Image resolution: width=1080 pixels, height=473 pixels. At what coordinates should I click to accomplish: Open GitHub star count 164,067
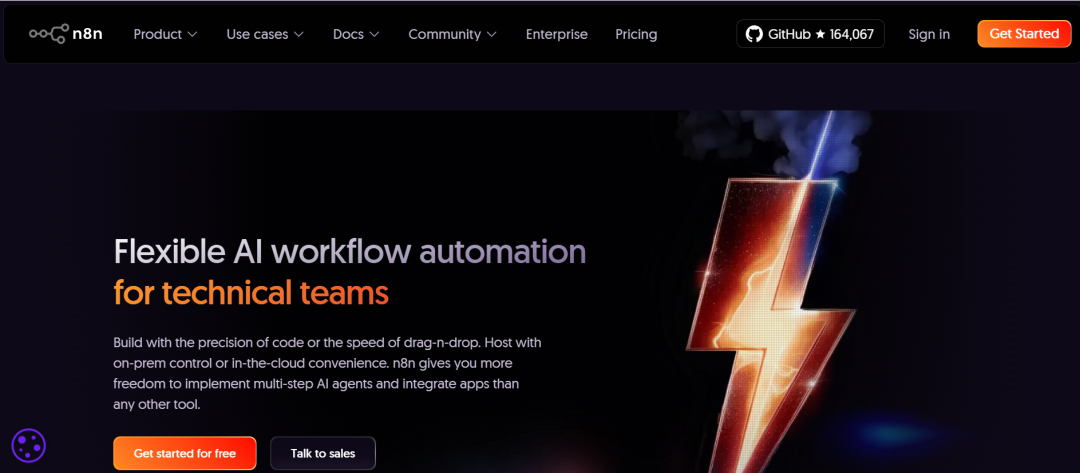(x=810, y=34)
